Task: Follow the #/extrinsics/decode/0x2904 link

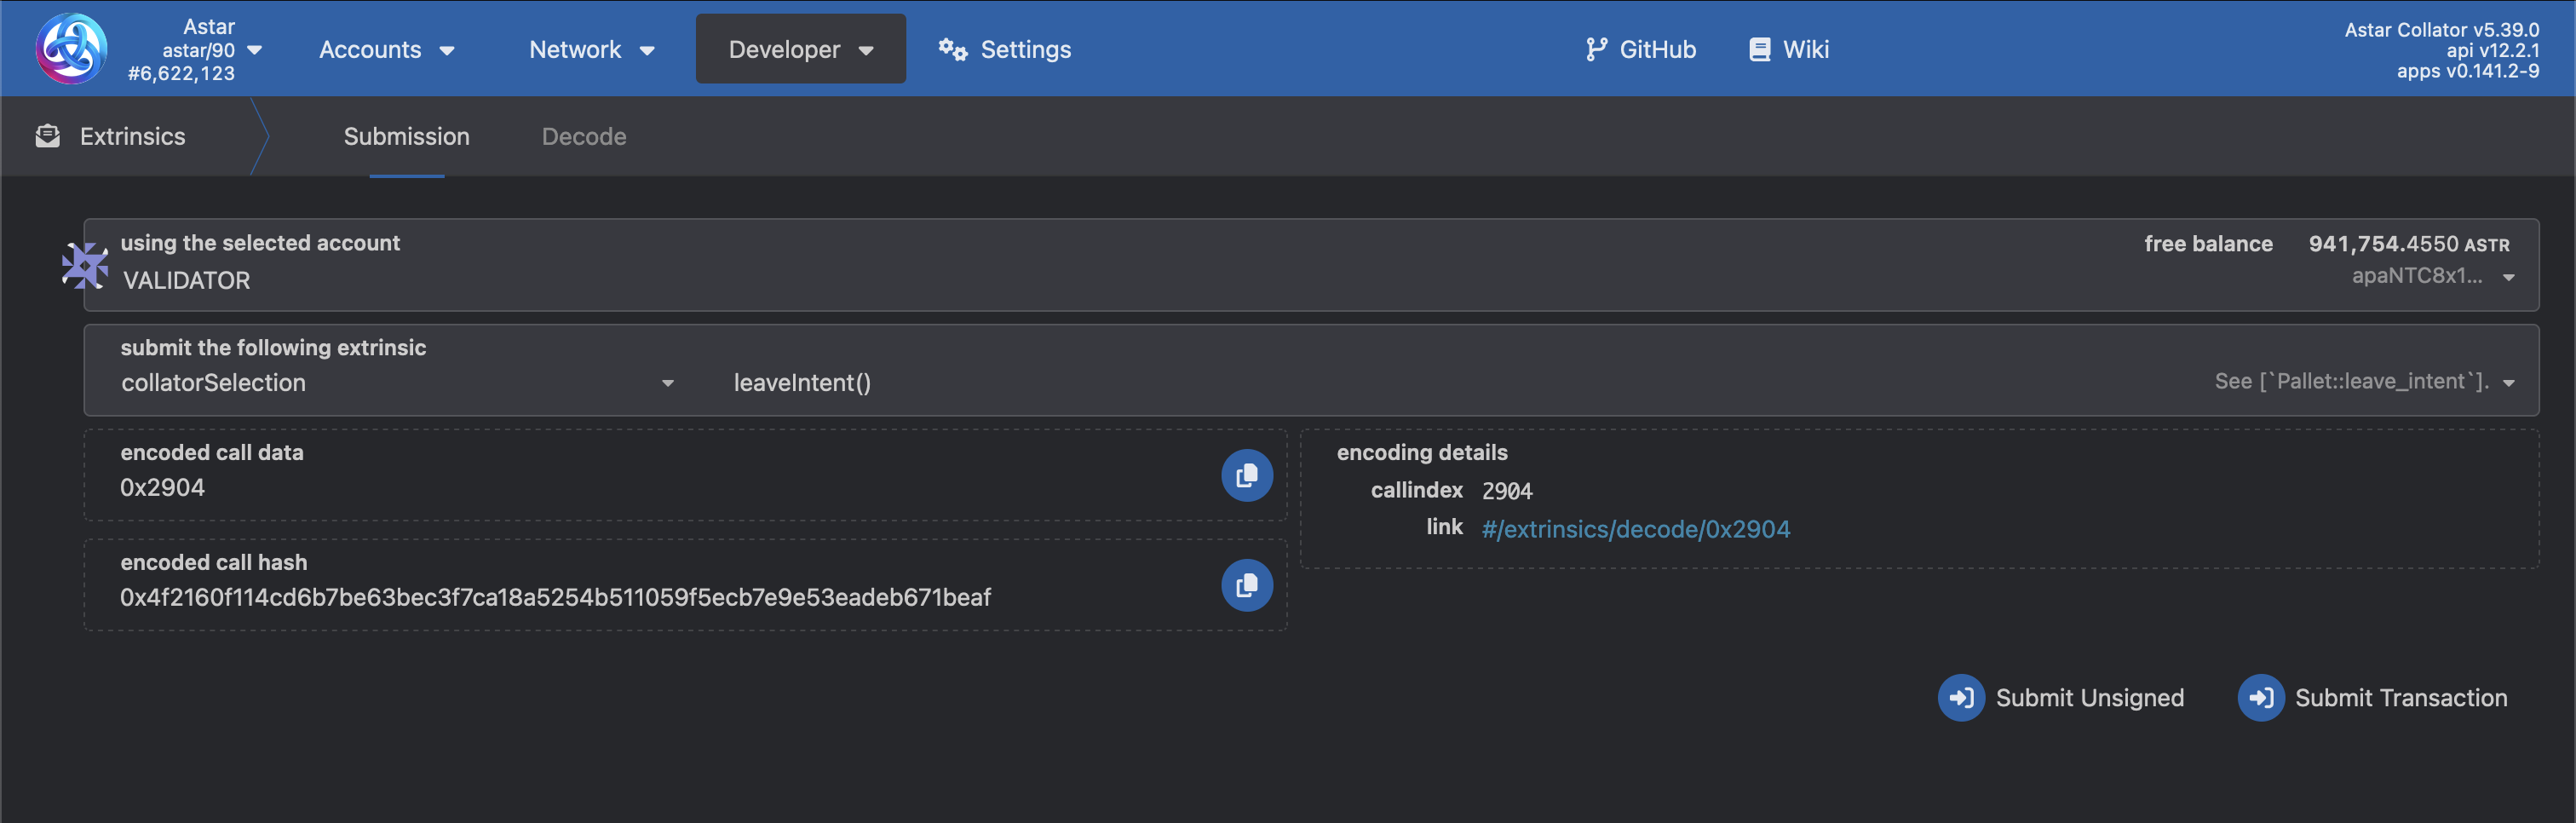Action: point(1635,529)
